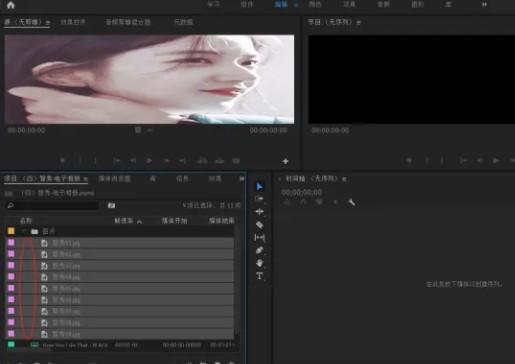Open timeline display settings wrench
The width and height of the screenshot is (515, 364).
point(351,202)
